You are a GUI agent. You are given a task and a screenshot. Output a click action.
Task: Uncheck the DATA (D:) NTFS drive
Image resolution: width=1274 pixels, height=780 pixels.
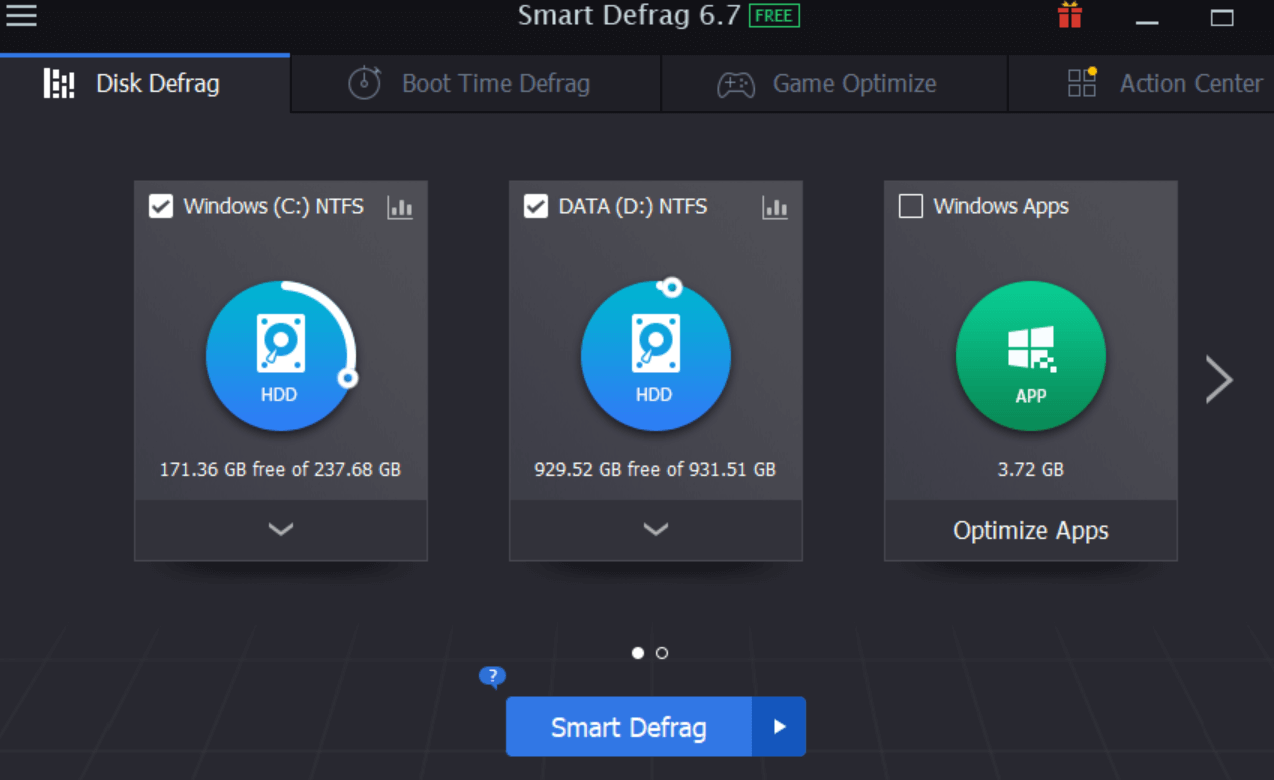pyautogui.click(x=536, y=206)
